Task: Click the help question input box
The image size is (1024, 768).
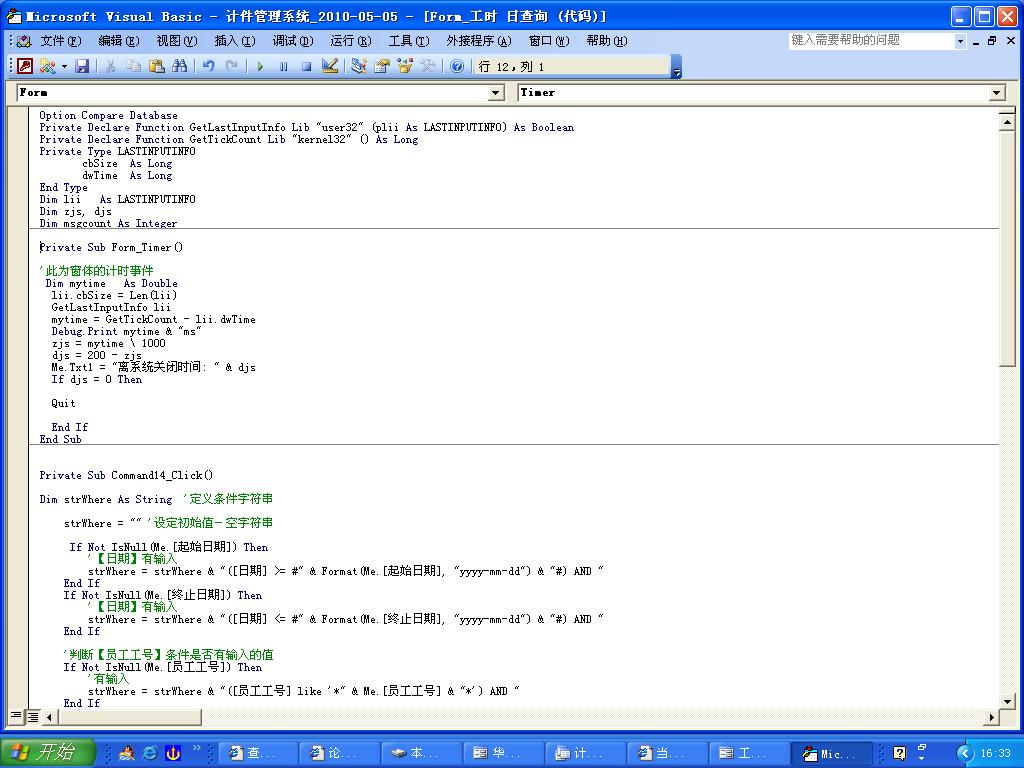Action: coord(871,40)
